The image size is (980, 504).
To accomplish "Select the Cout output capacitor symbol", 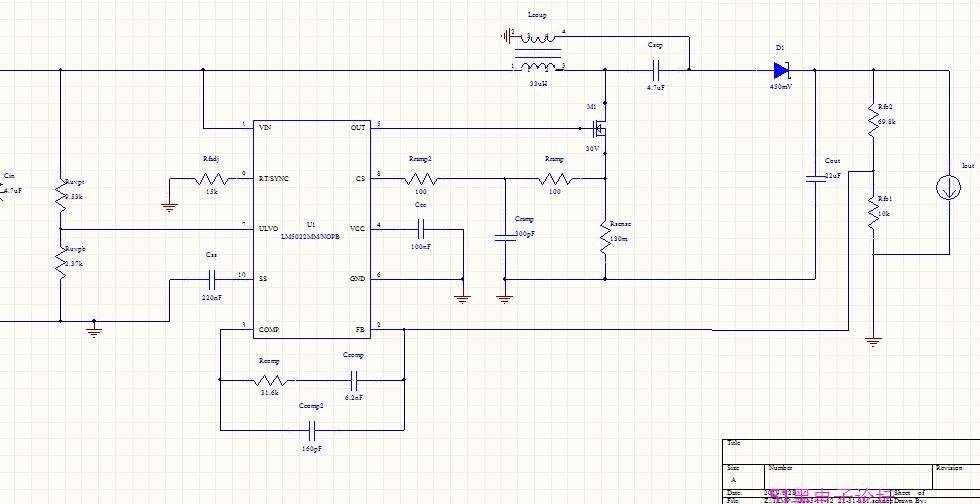I will 815,179.
